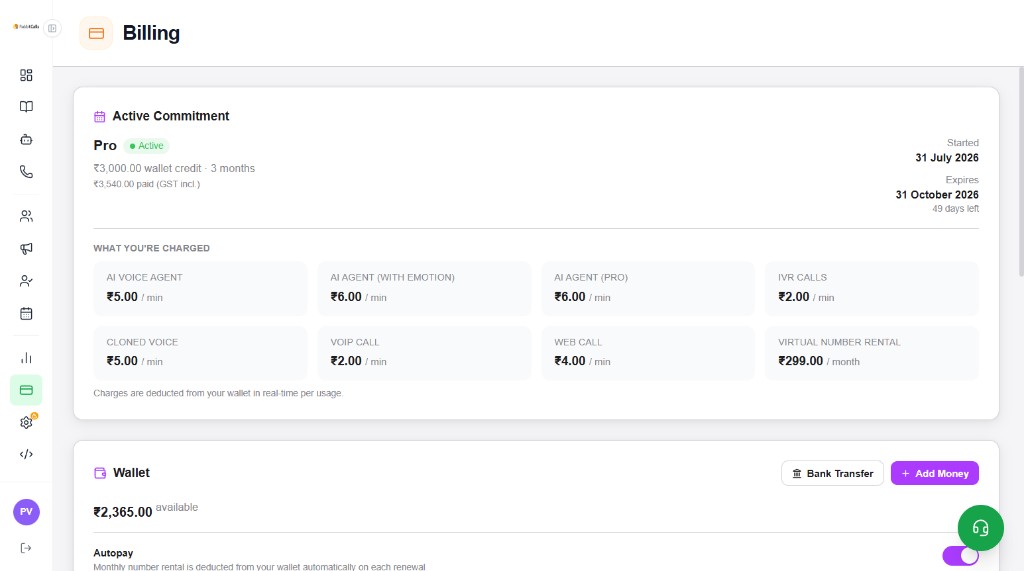The width and height of the screenshot is (1024, 571).
Task: Click the Active status badge
Action: [146, 146]
